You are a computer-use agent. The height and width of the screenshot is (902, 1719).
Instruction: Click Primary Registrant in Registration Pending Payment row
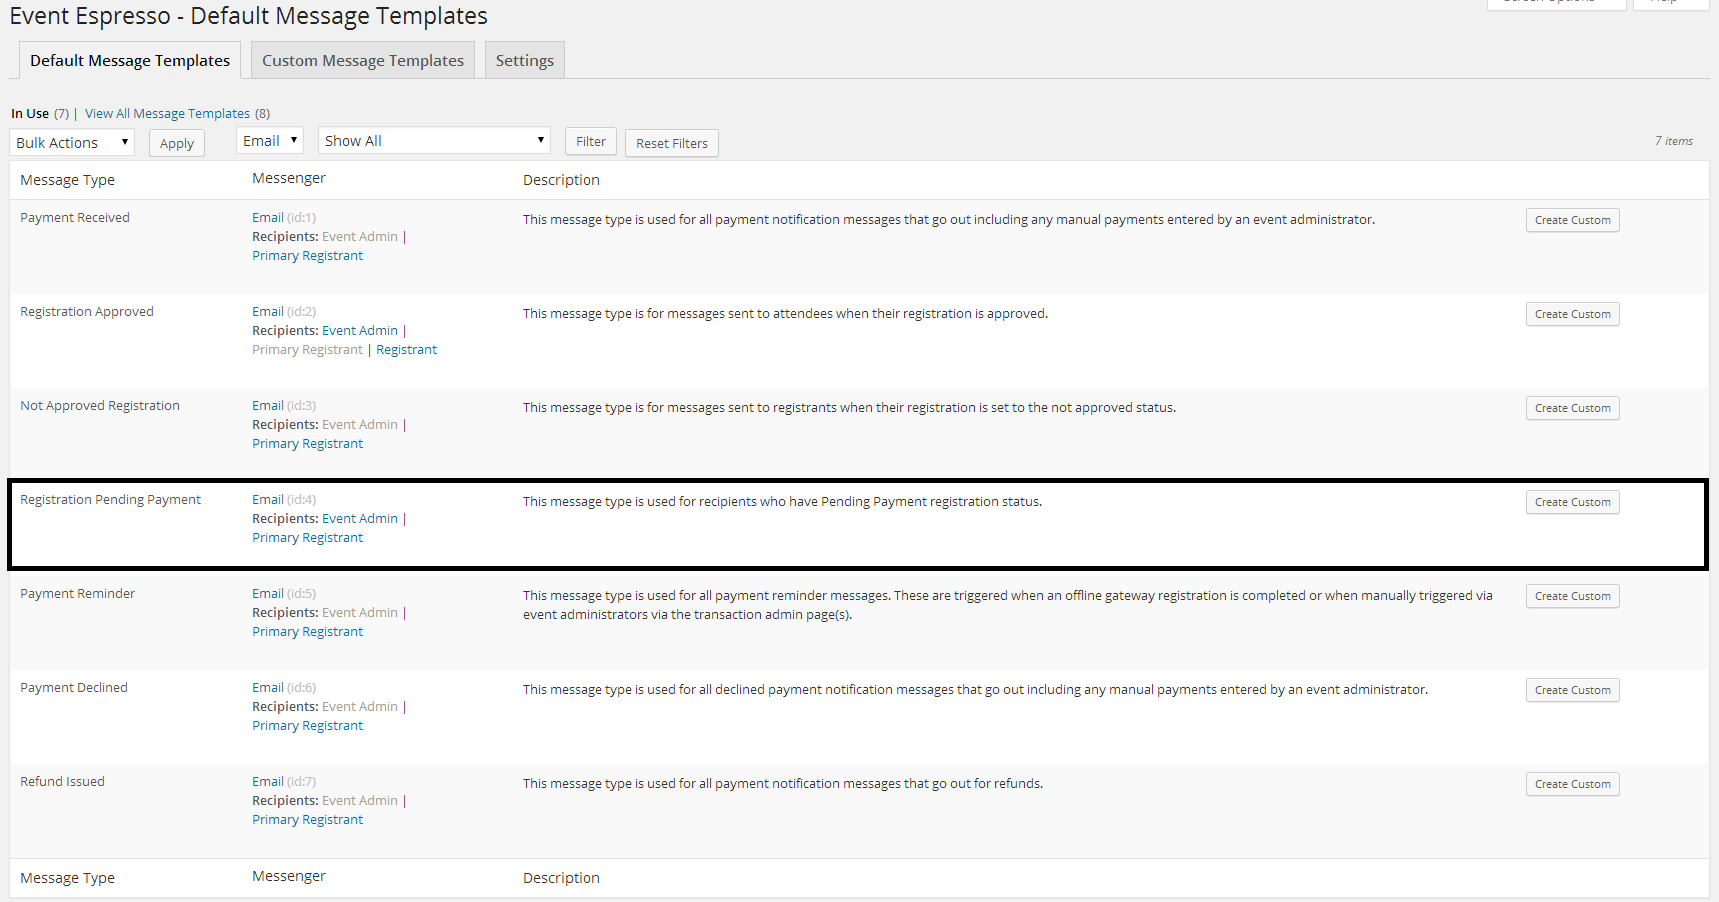pyautogui.click(x=307, y=537)
